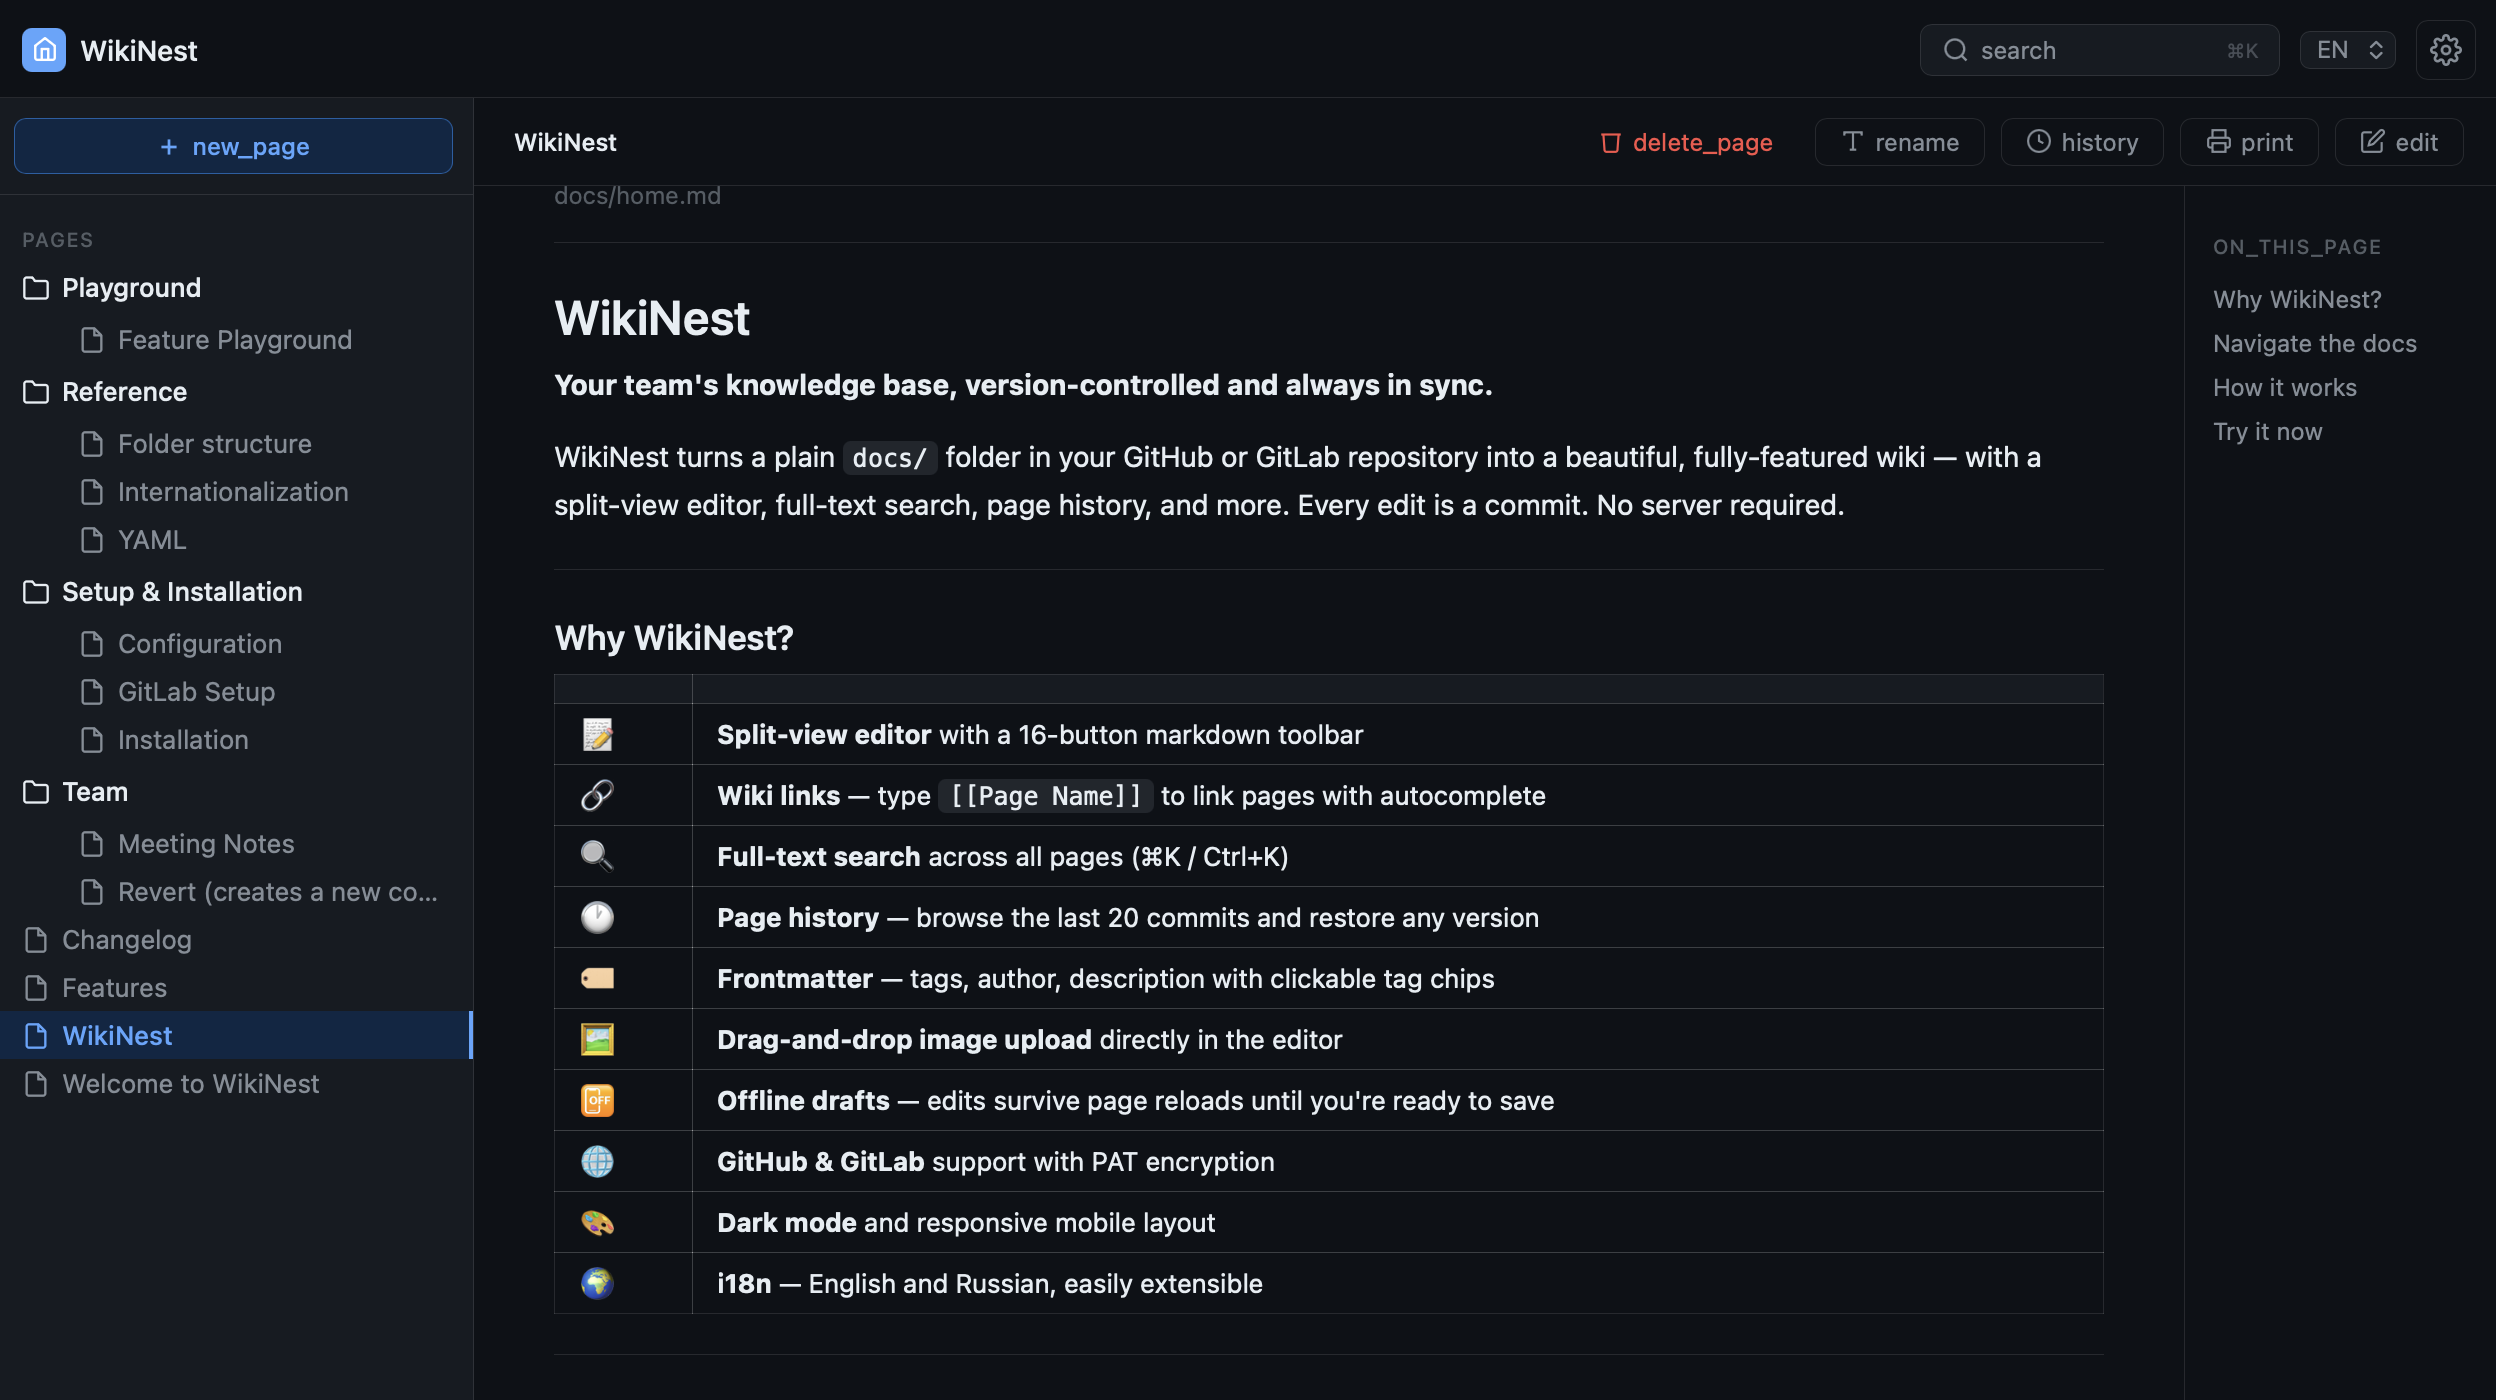Screen dimensions: 2496x1400
Task: Click the T icon on rename button
Action: (x=1852, y=142)
